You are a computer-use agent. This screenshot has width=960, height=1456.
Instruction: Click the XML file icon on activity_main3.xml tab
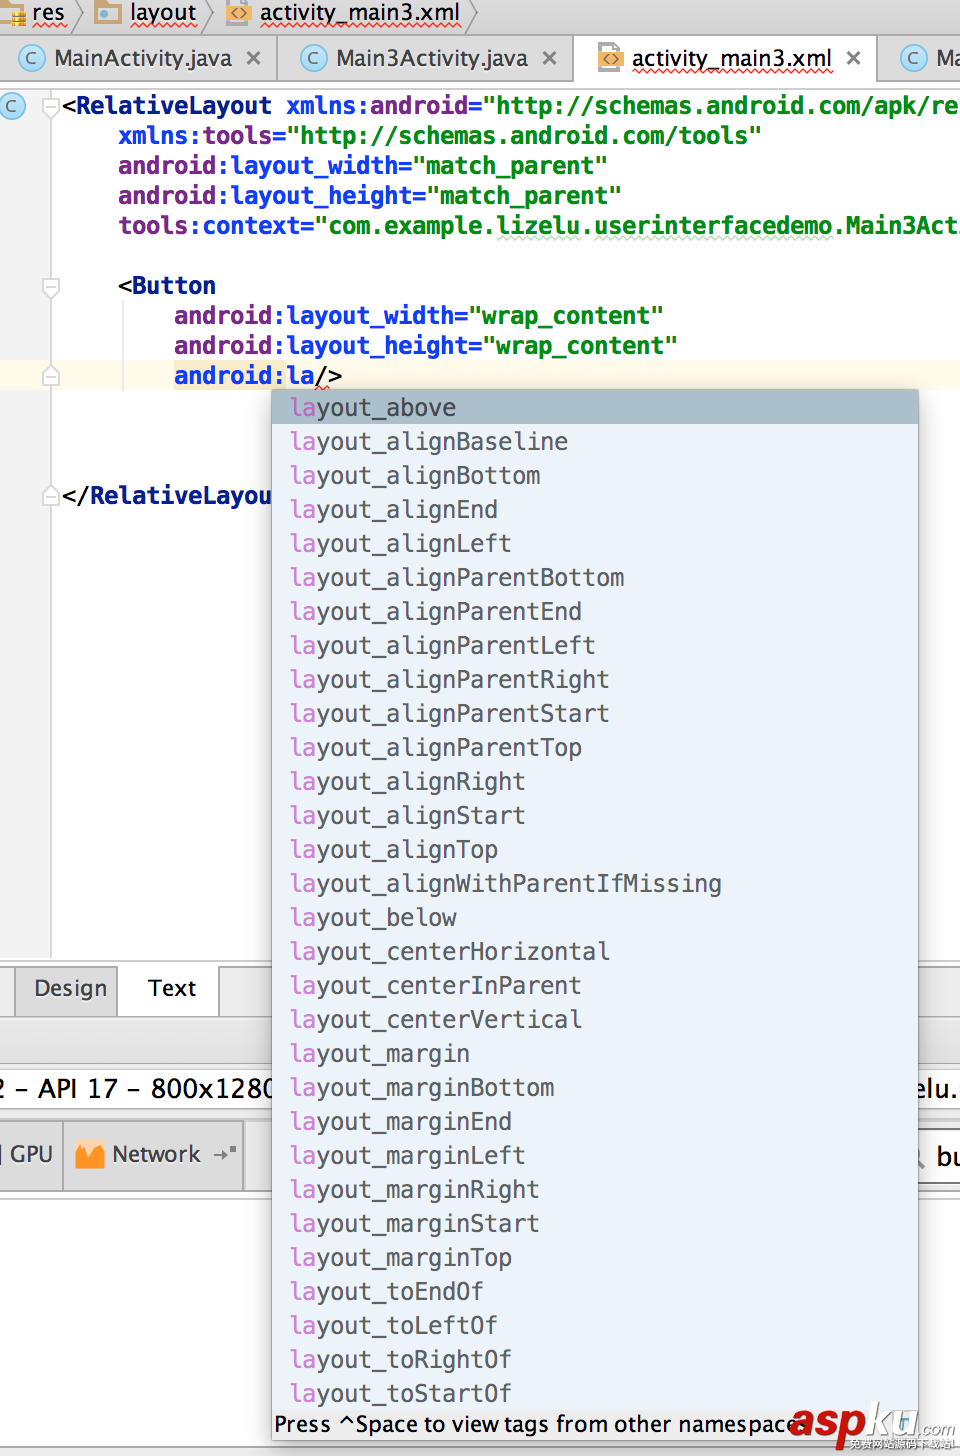tap(610, 59)
